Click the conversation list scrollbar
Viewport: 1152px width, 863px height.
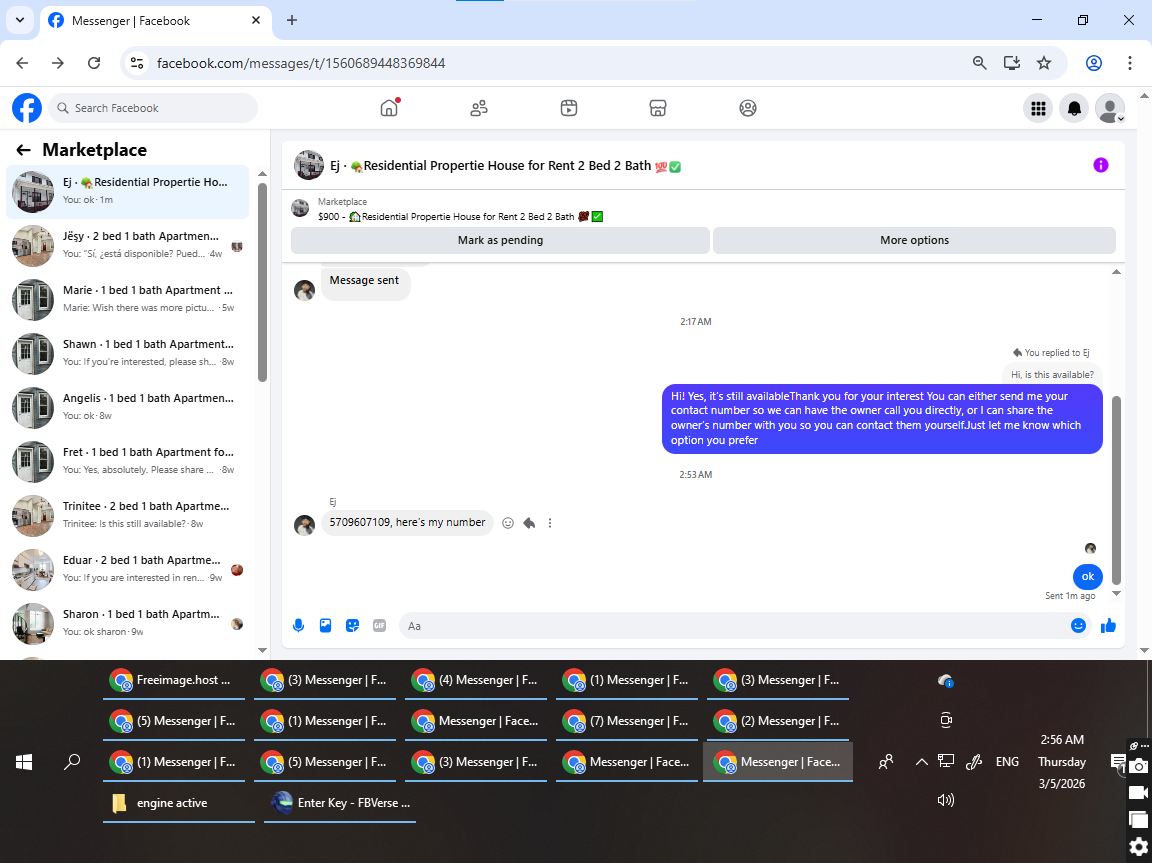[x=262, y=283]
